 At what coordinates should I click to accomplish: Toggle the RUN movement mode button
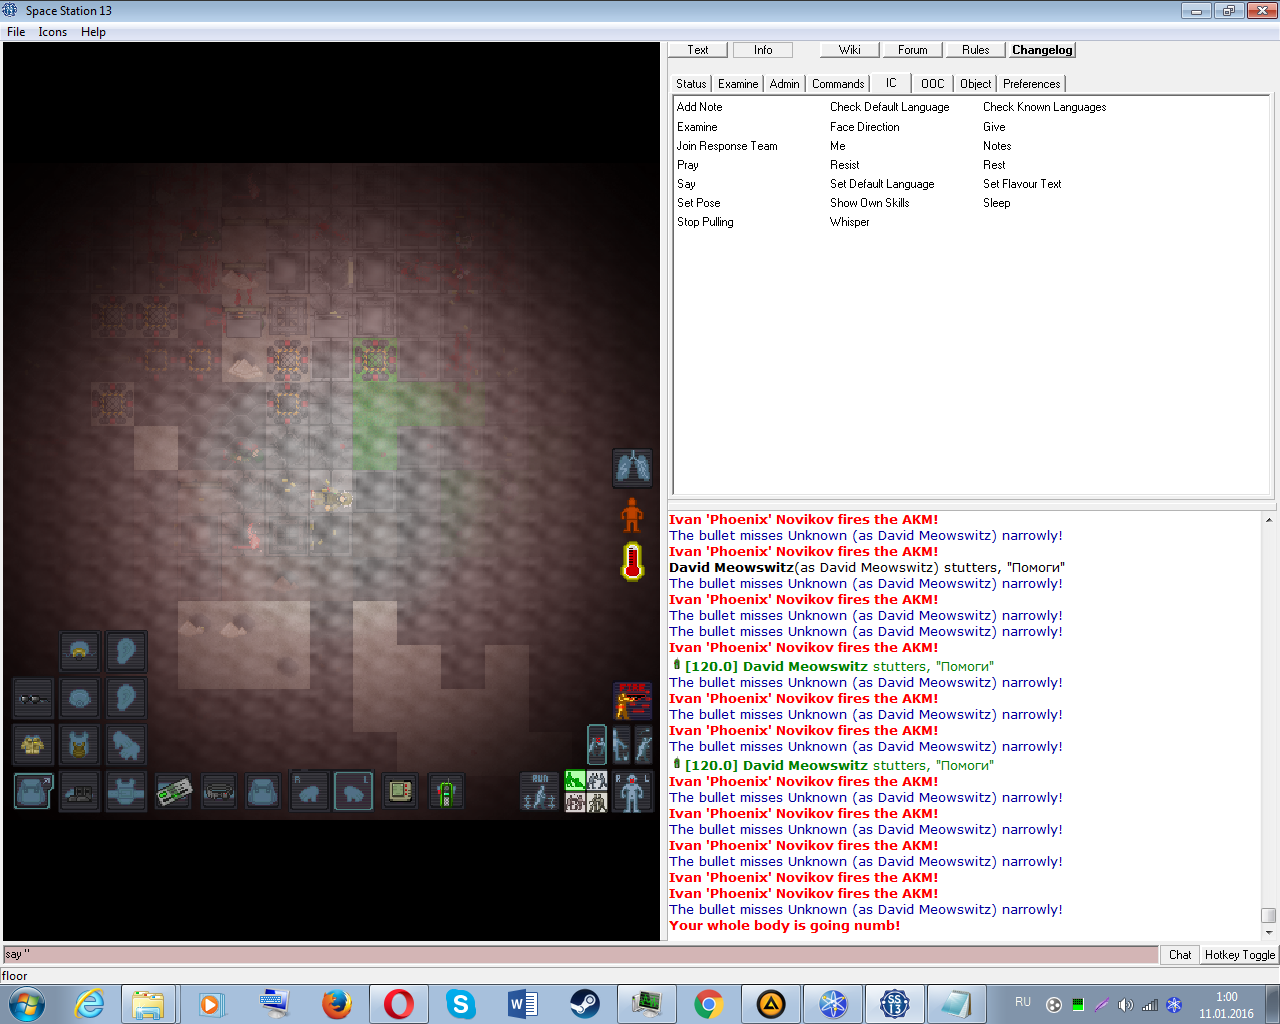coord(539,792)
